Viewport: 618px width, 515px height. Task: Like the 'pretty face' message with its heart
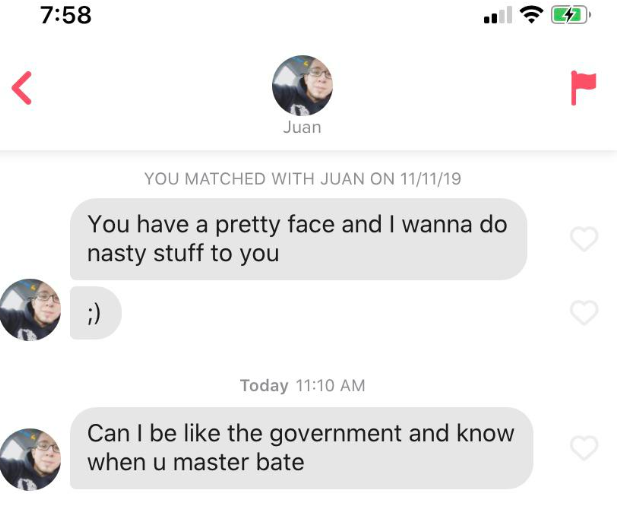pos(584,239)
